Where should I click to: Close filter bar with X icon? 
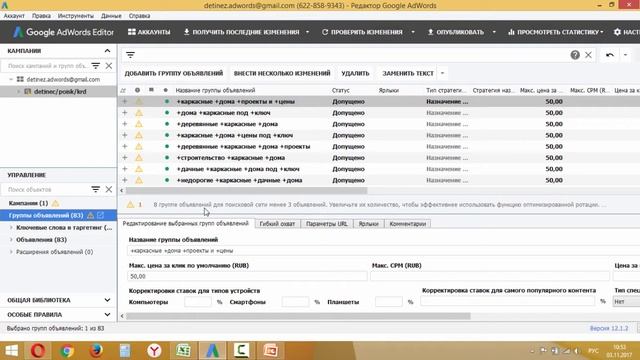click(x=588, y=55)
